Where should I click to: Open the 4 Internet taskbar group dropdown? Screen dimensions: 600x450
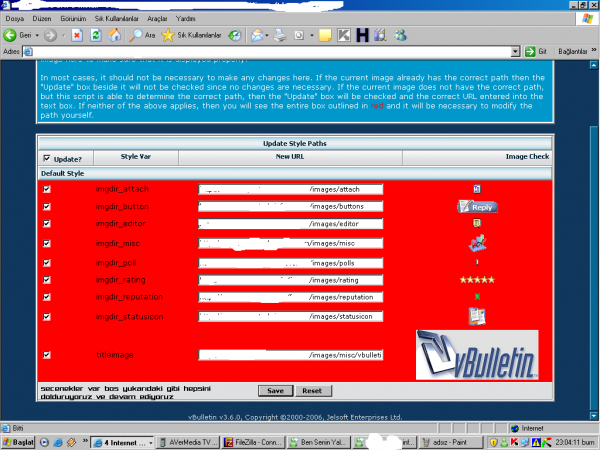click(151, 443)
